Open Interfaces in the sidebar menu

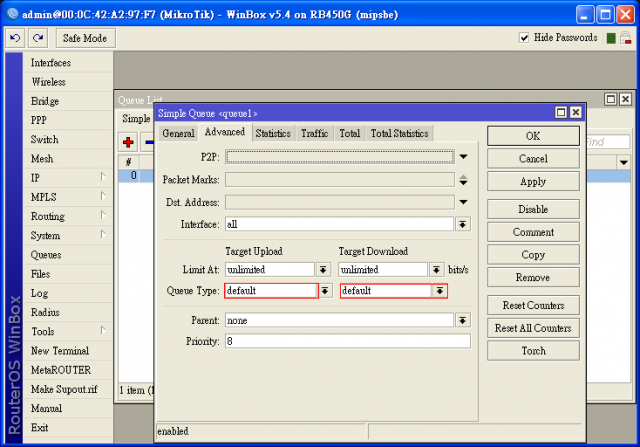pyautogui.click(x=51, y=63)
